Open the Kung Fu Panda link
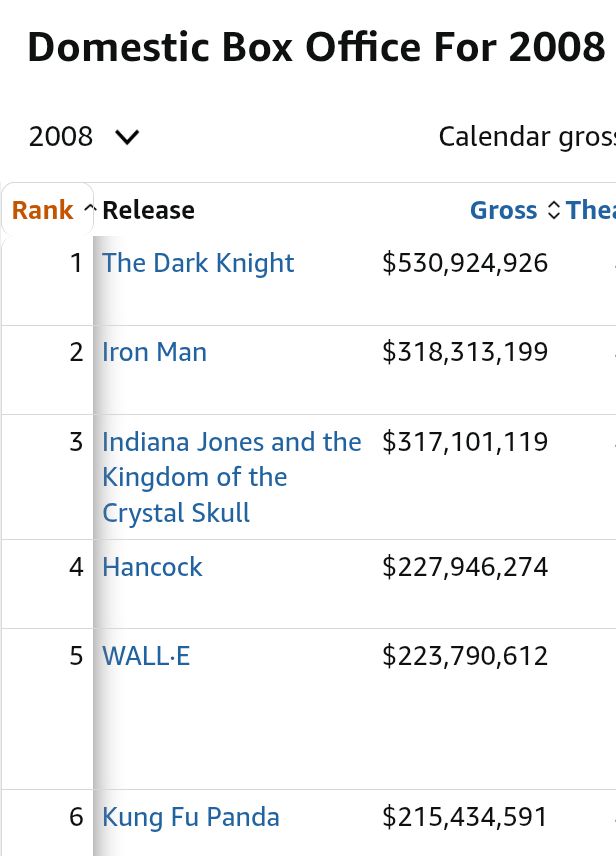Image resolution: width=616 pixels, height=856 pixels. coord(190,817)
